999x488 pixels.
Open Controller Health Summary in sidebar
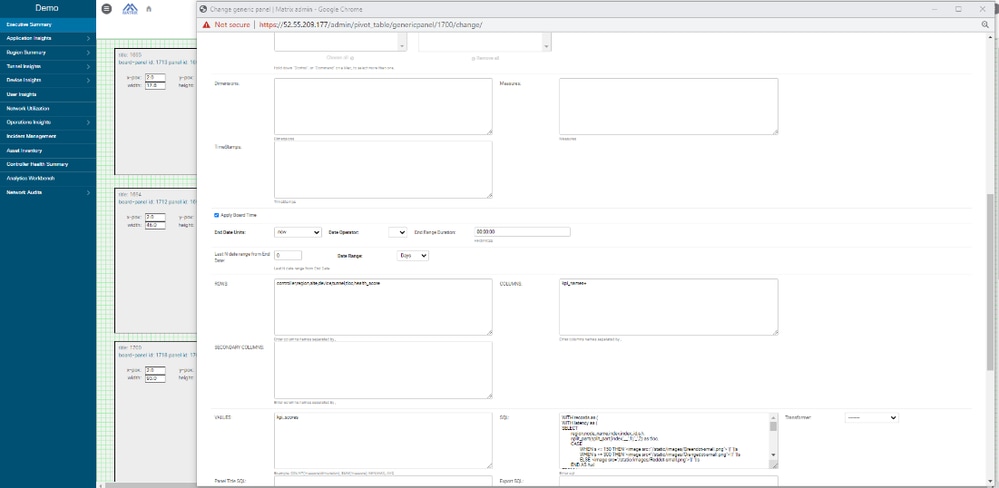48,164
